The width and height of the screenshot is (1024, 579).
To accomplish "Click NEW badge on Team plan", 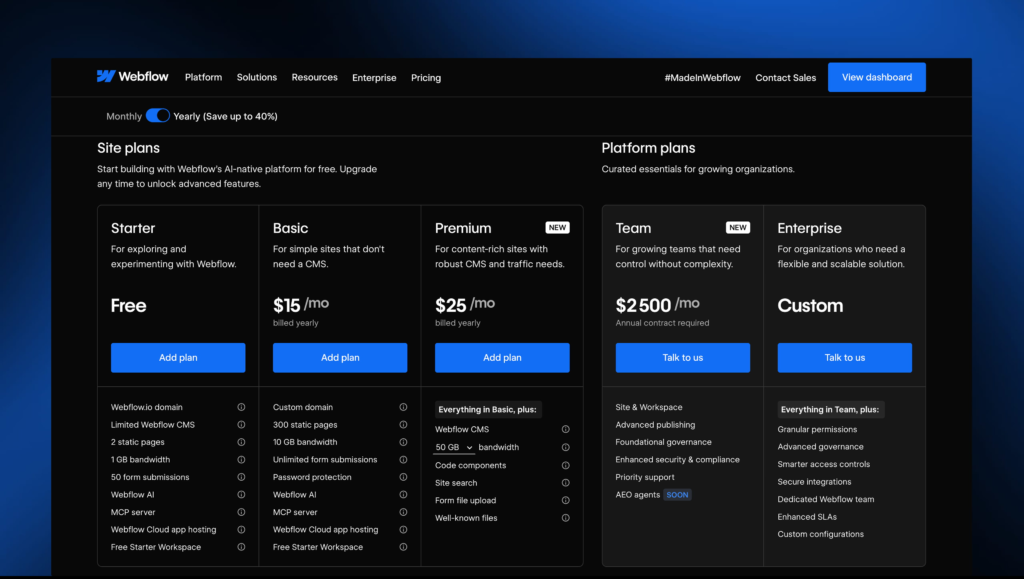I will click(x=738, y=228).
